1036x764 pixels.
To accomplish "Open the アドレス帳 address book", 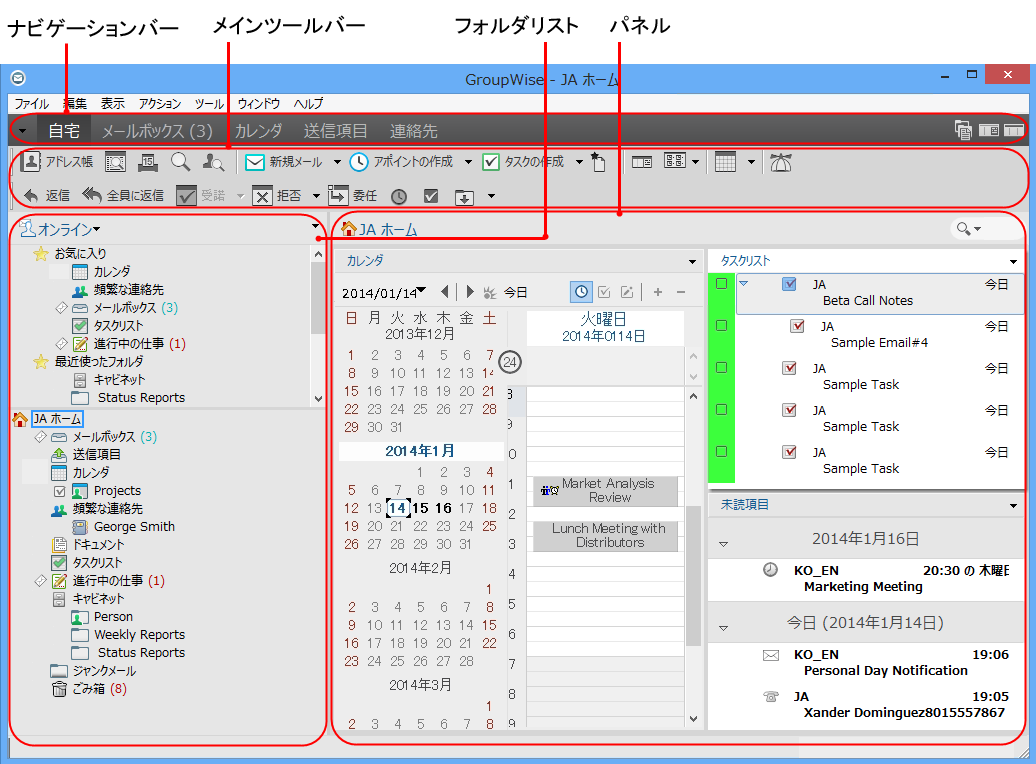I will [57, 162].
